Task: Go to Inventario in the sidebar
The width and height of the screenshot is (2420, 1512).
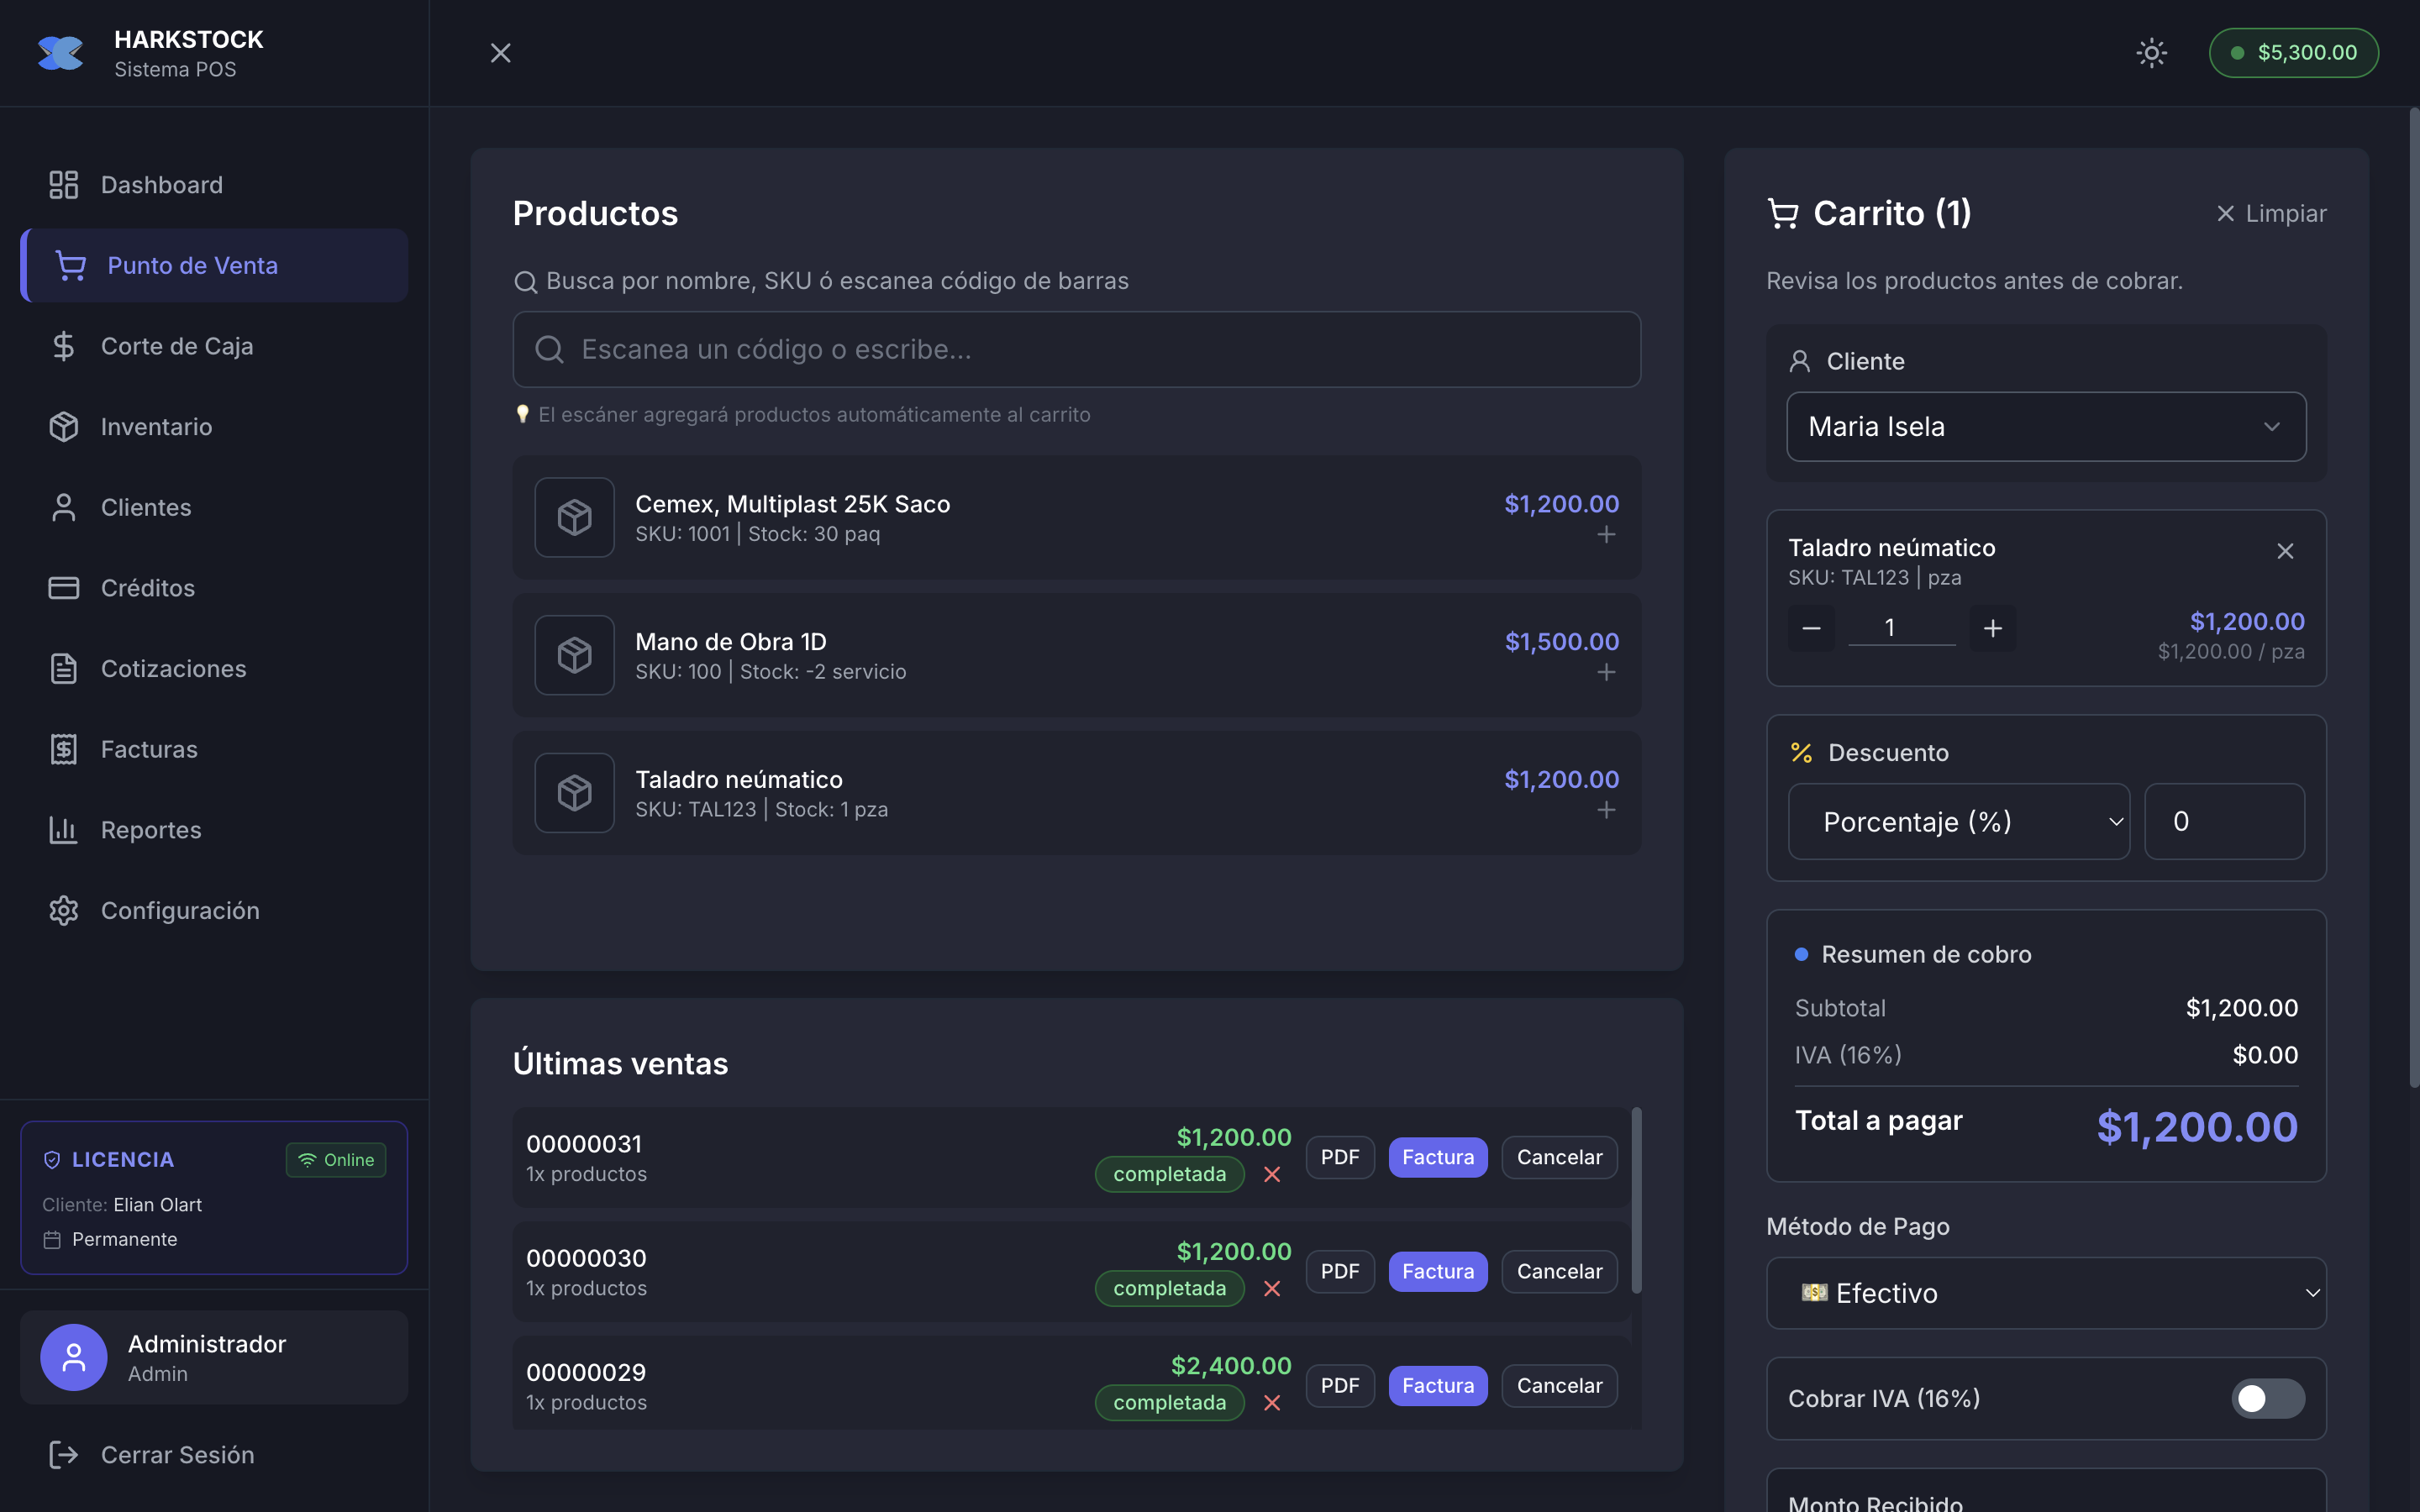Action: (156, 427)
